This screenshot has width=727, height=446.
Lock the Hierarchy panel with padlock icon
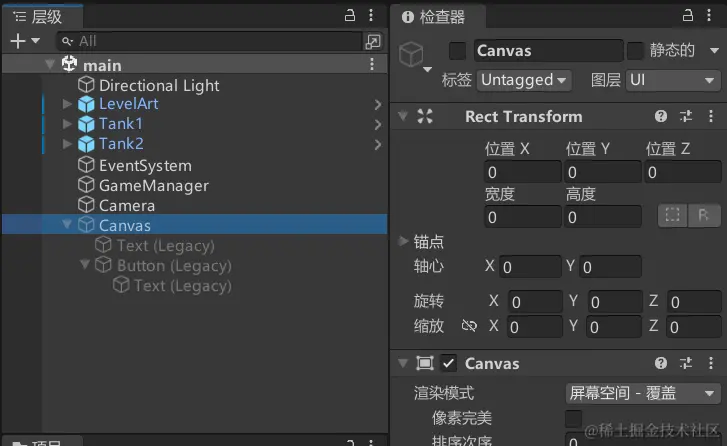[350, 15]
